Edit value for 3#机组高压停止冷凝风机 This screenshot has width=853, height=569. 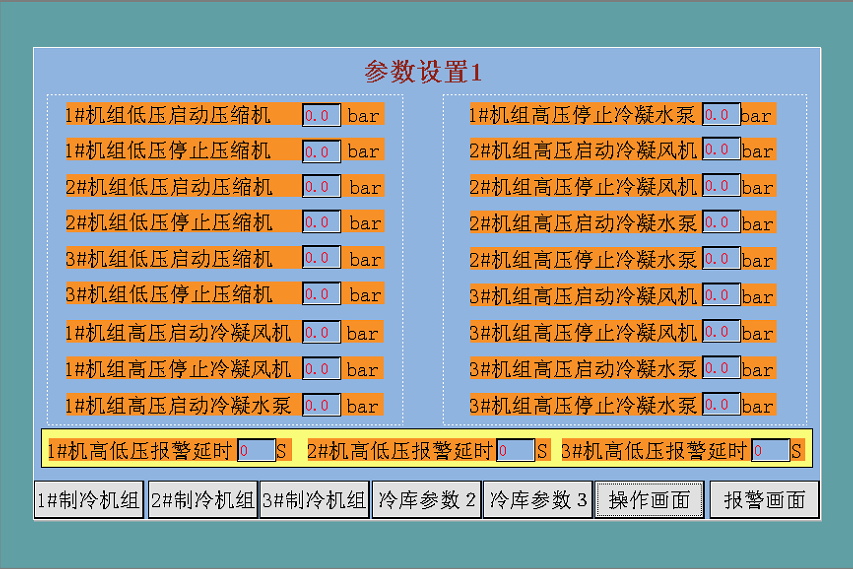(721, 331)
